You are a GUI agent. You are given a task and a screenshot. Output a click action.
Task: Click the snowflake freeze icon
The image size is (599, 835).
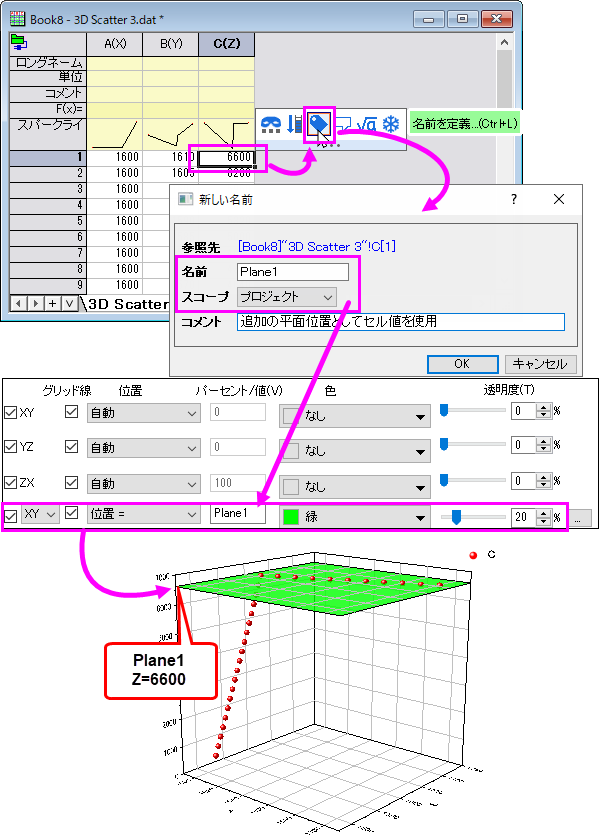[x=391, y=124]
